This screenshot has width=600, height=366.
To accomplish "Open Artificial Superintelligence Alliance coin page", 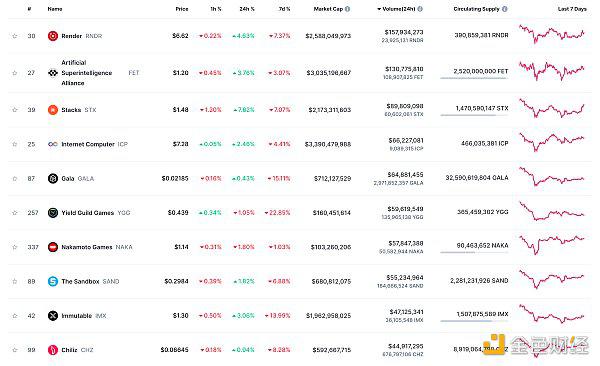I will coord(87,73).
